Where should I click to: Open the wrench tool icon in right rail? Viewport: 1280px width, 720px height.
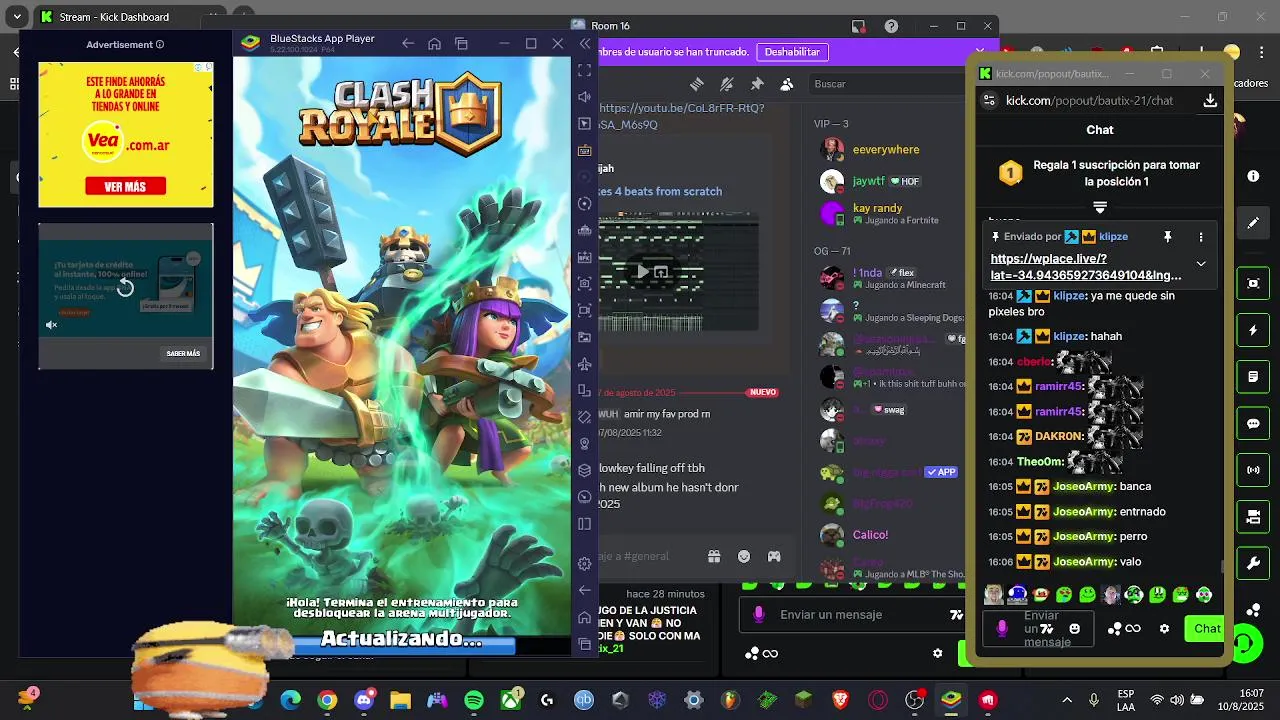tap(1253, 564)
